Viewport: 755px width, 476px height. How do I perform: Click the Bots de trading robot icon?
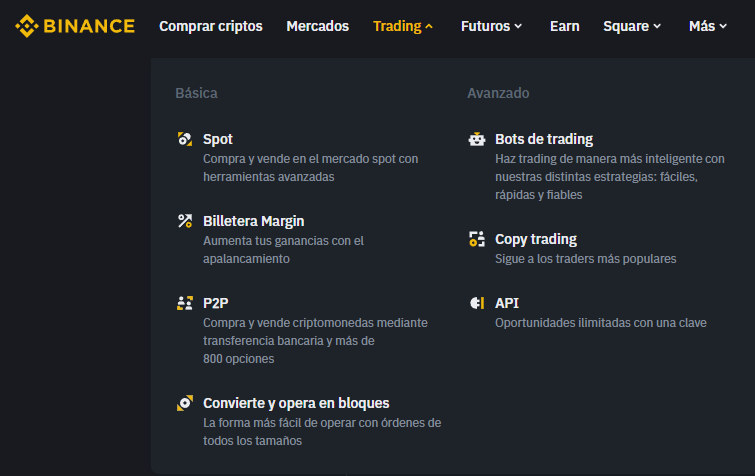(x=477, y=140)
